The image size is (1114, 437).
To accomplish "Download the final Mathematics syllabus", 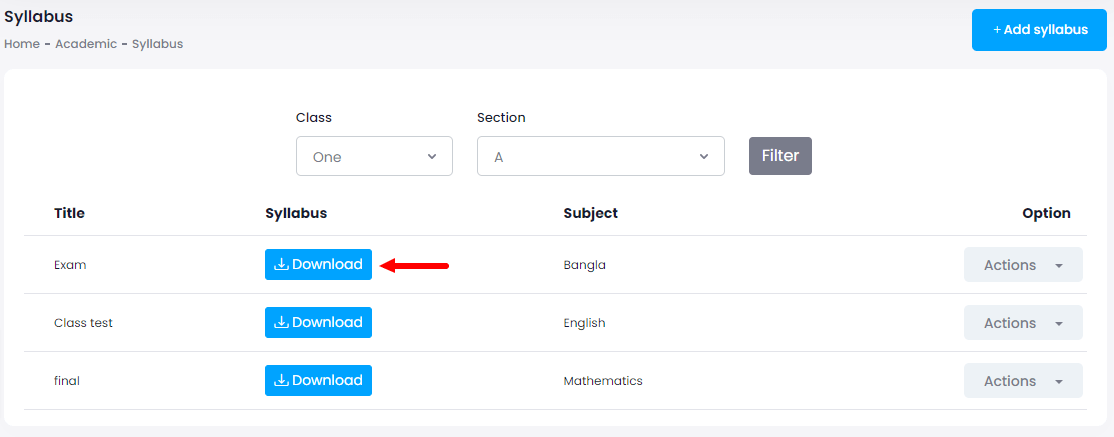I will (x=318, y=381).
